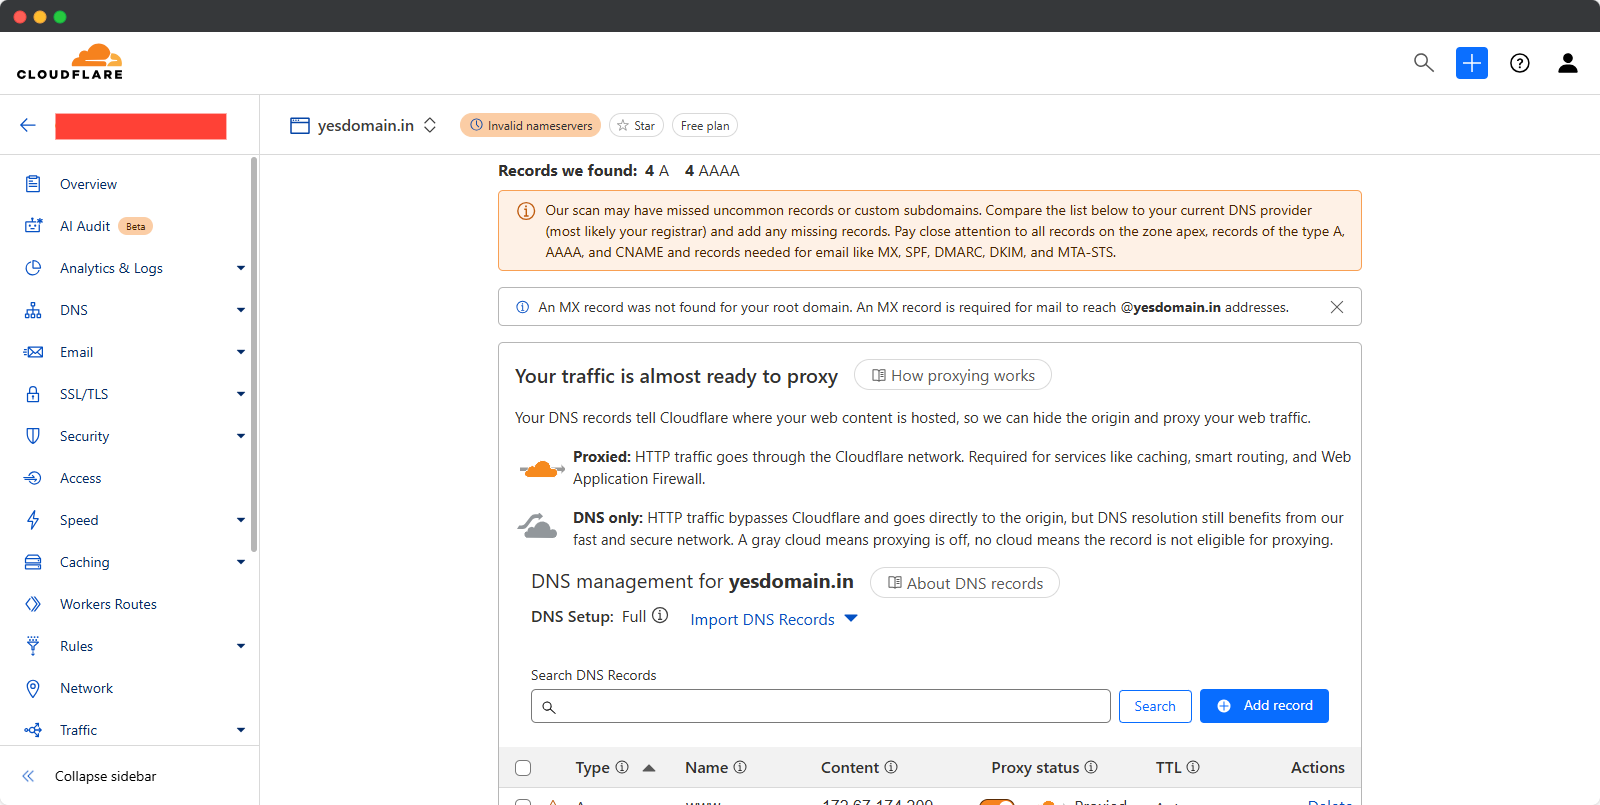Expand the Security submenu arrow

(x=241, y=436)
